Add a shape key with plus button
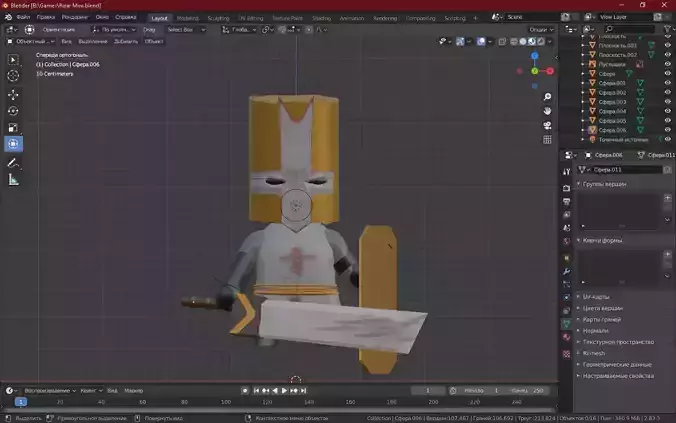The height and width of the screenshot is (423, 676). pyautogui.click(x=667, y=254)
